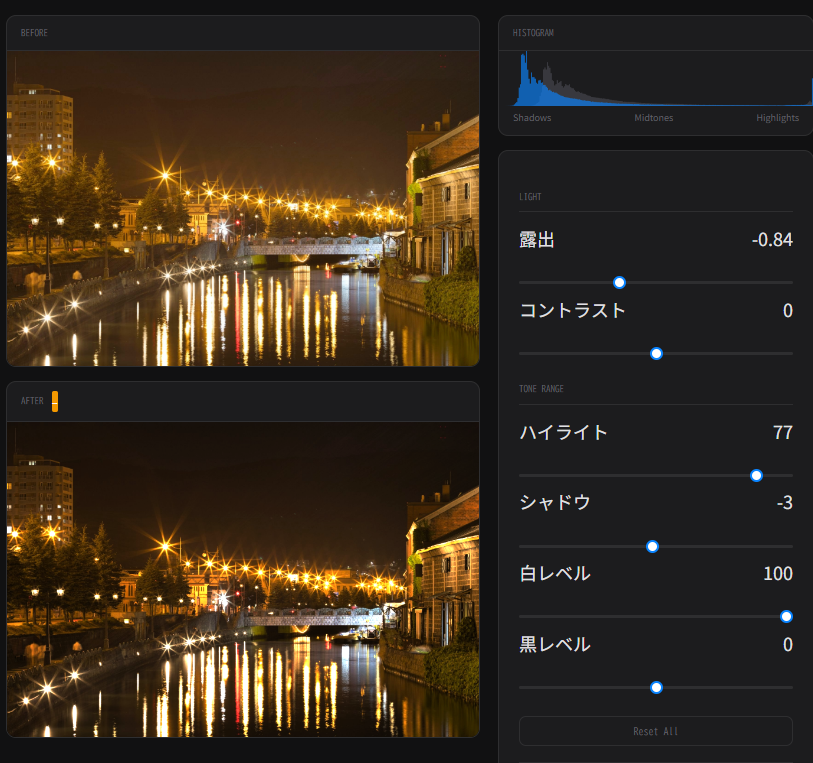Click the Midtones label under the histogram
Image resolution: width=813 pixels, height=763 pixels.
point(653,118)
